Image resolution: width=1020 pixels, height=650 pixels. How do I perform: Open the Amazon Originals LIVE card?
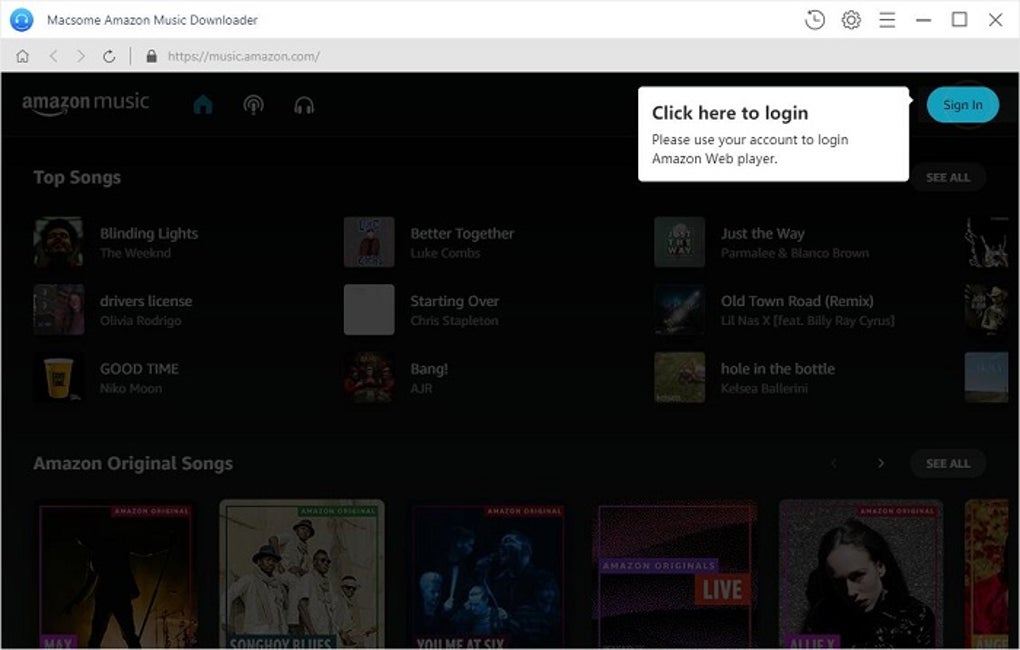675,575
